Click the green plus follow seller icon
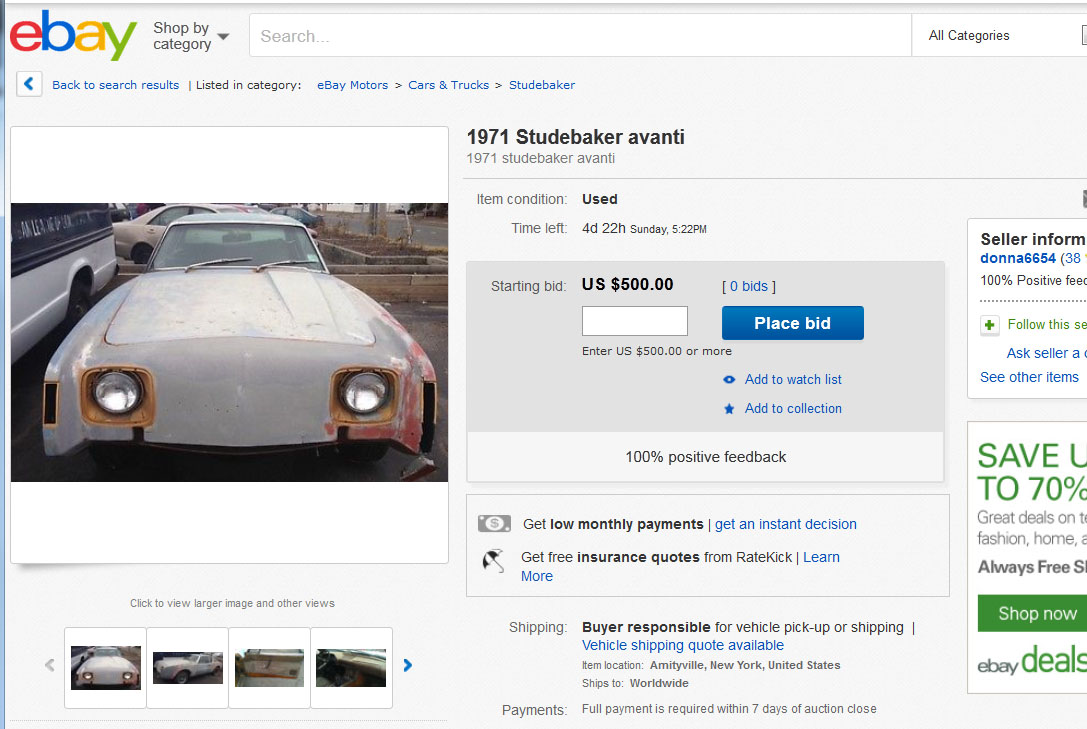 pyautogui.click(x=990, y=325)
